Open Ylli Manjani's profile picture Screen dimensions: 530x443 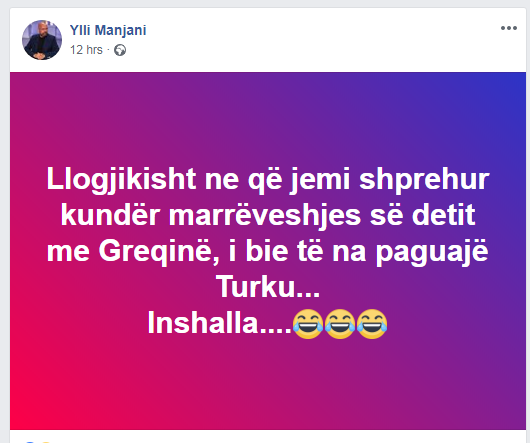coord(42,40)
